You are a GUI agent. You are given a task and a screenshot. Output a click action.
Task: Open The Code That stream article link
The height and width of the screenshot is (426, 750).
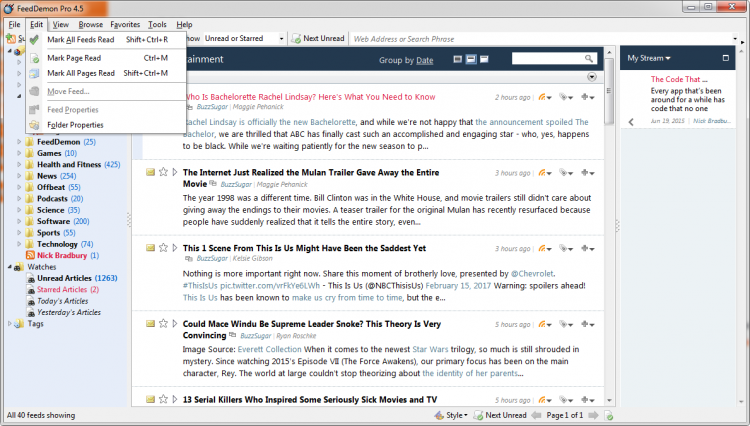tap(679, 79)
